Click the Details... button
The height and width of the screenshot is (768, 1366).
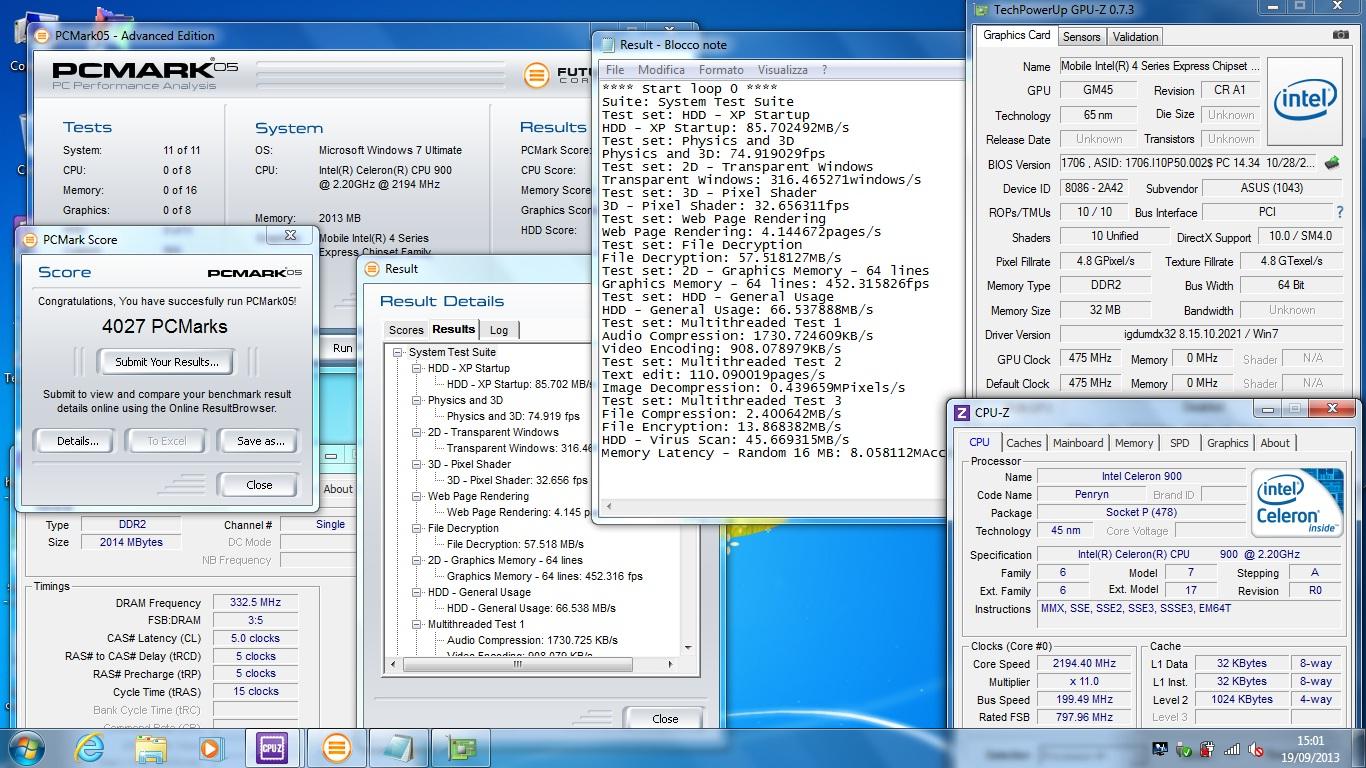pyautogui.click(x=77, y=441)
